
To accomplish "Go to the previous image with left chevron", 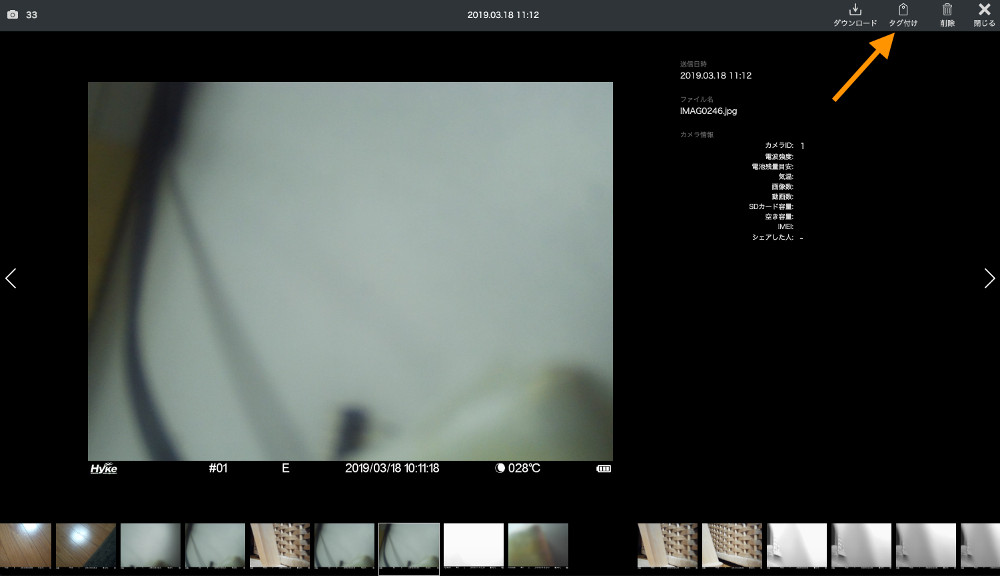I will click(x=11, y=278).
